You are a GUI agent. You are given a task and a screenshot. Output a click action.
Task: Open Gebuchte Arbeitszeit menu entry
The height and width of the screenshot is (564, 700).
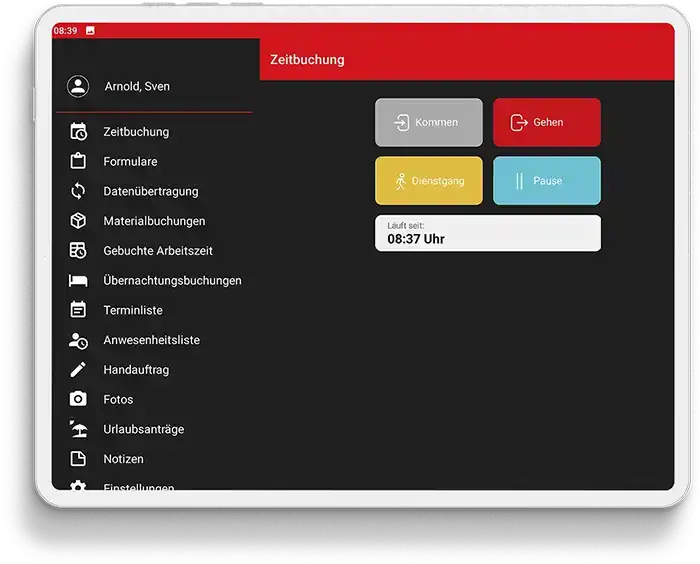pyautogui.click(x=157, y=251)
